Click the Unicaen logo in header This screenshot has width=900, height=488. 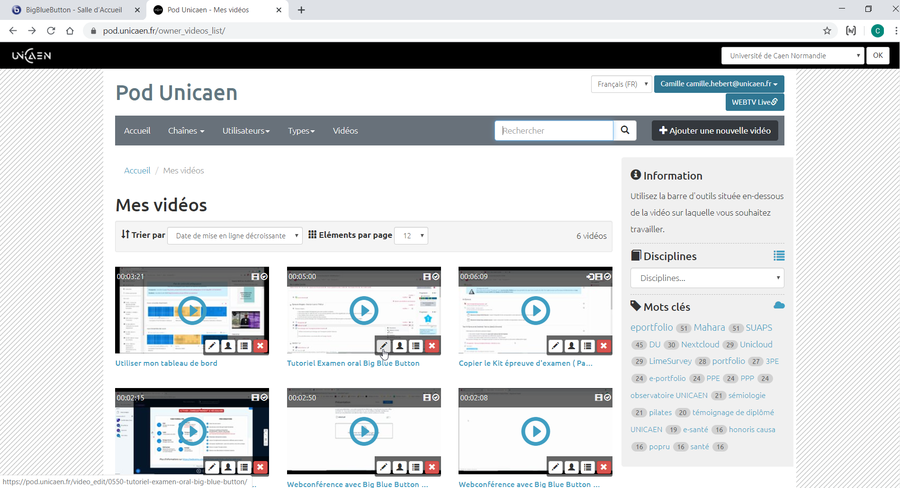32,56
